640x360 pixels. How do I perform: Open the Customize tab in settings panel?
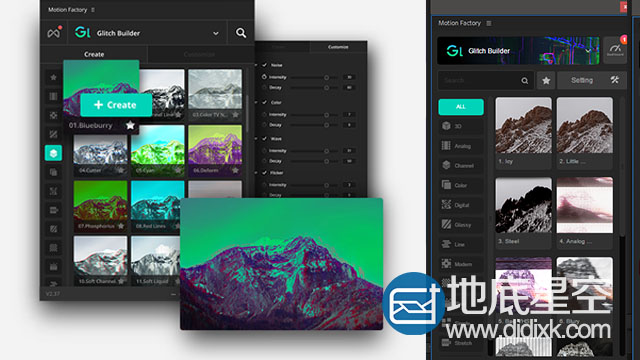[338, 47]
